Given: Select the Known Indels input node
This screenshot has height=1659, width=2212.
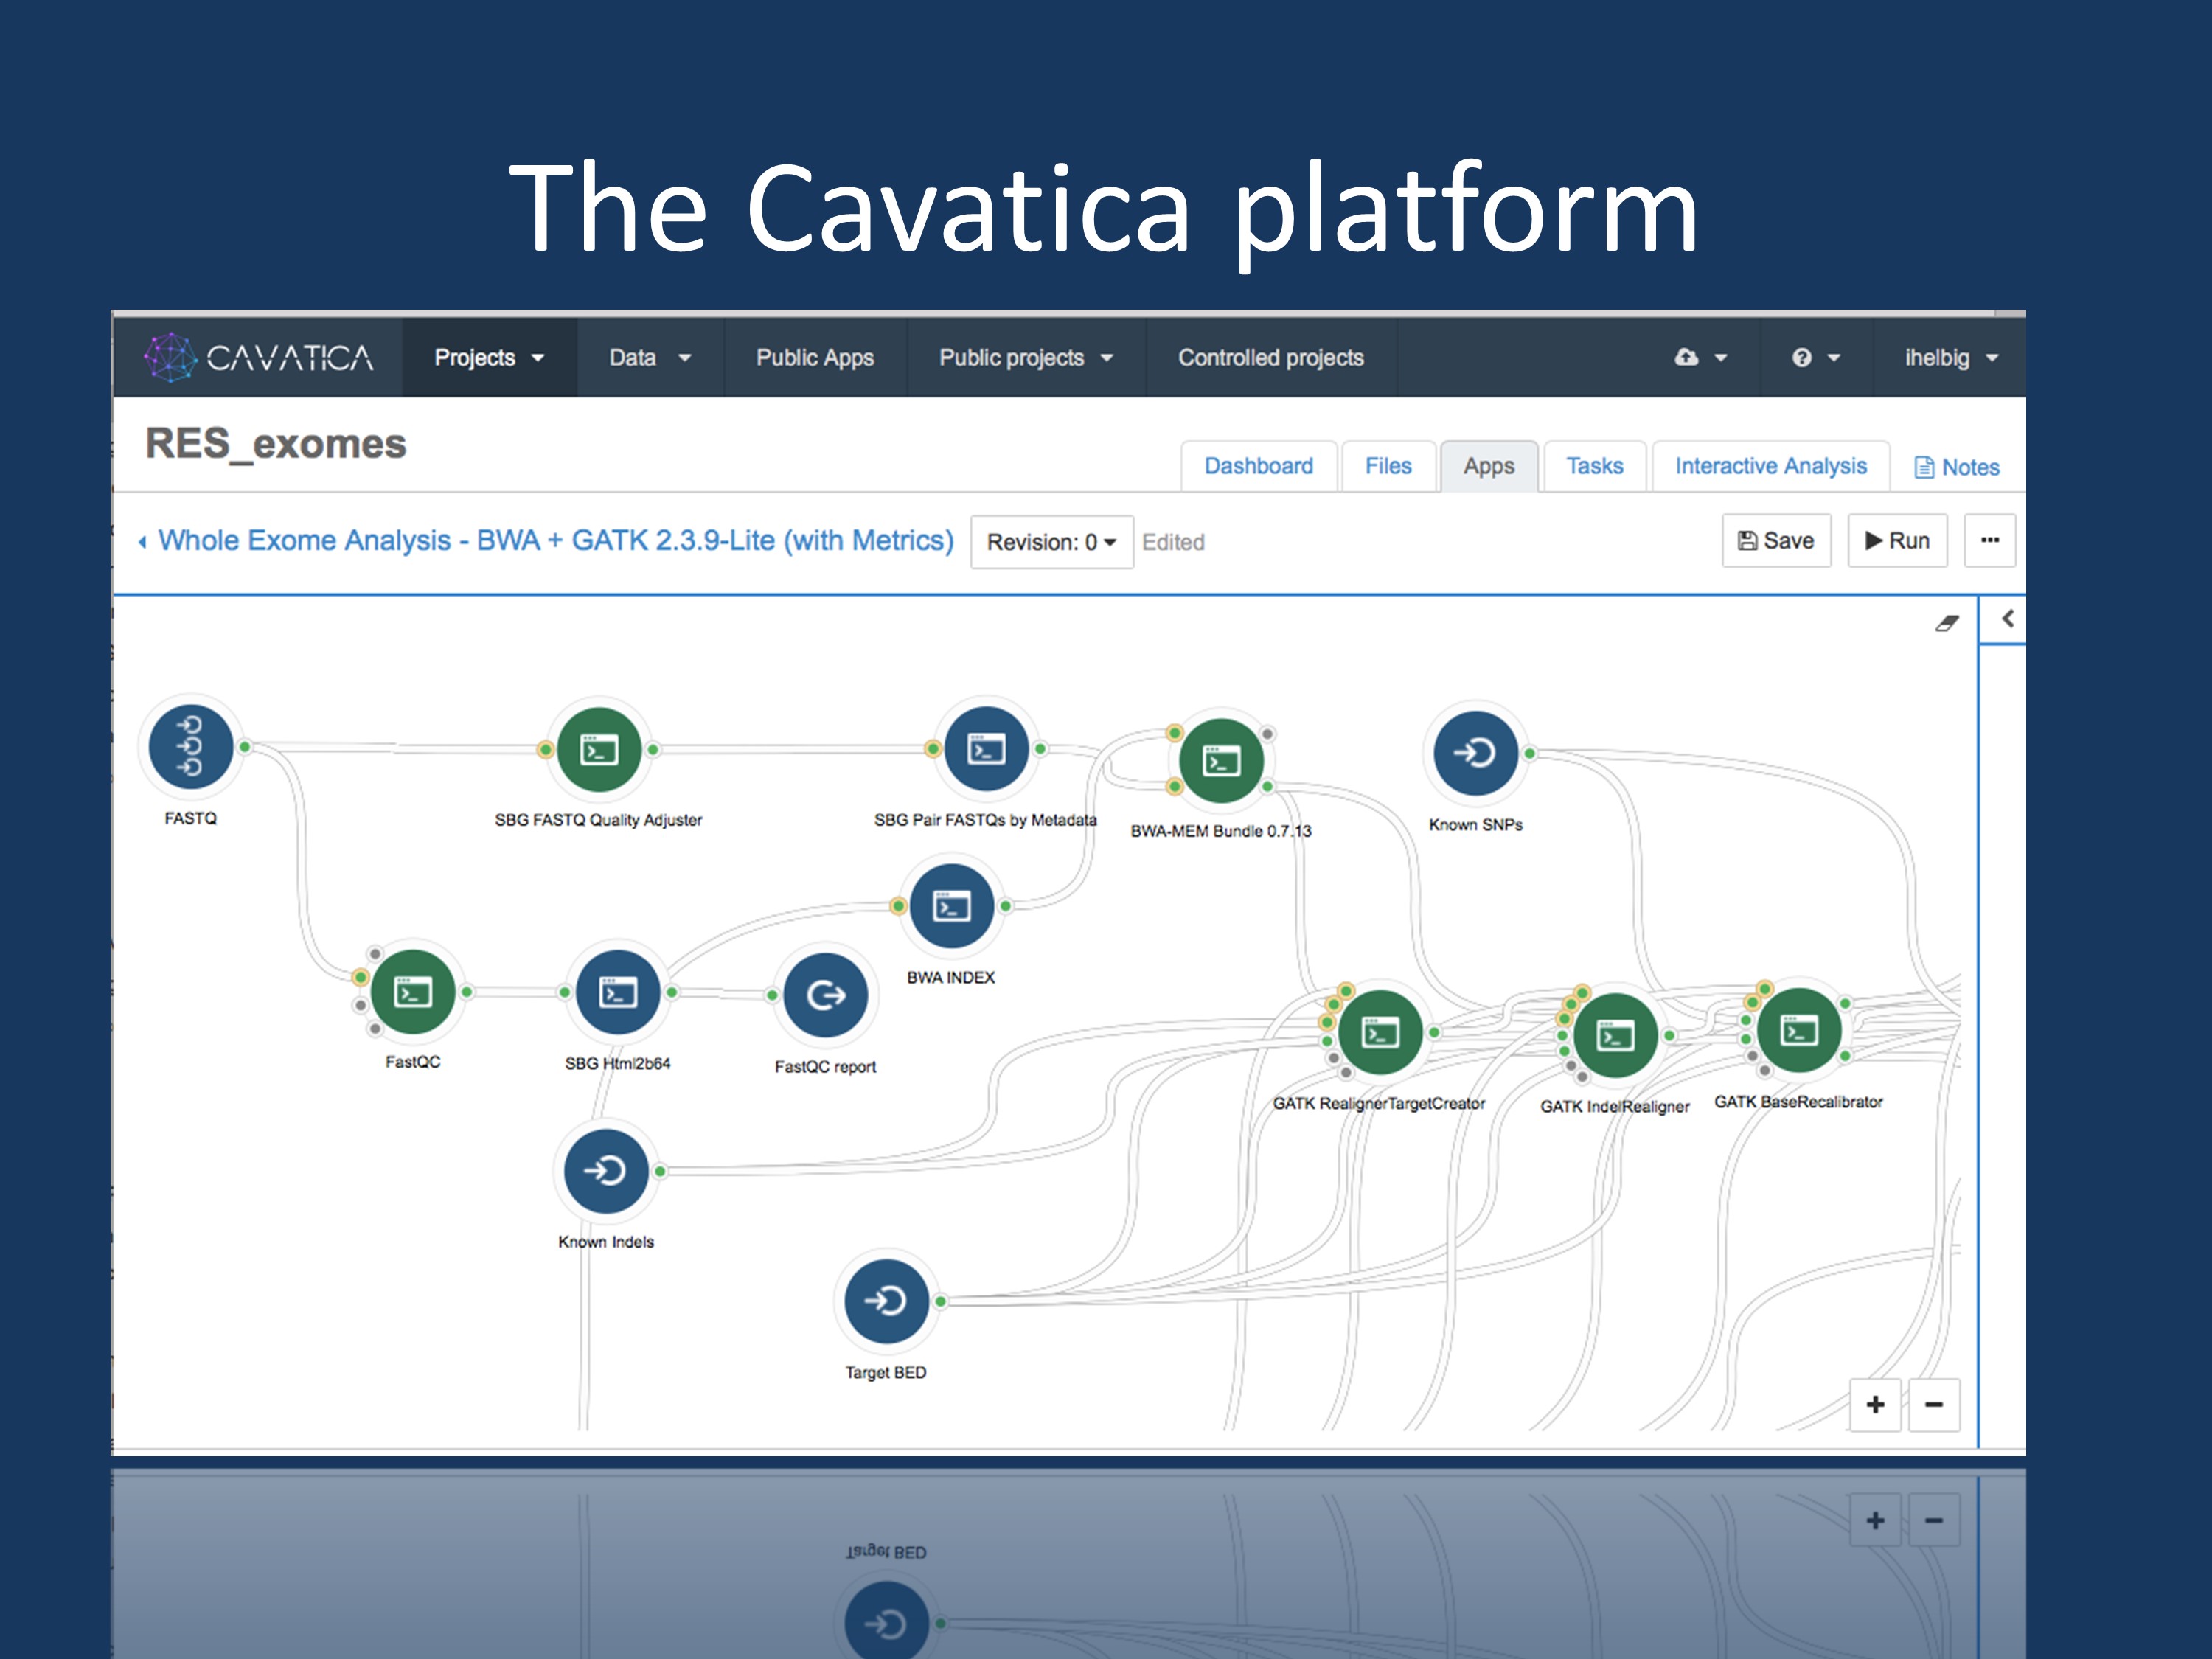Looking at the screenshot, I should pos(606,1170).
